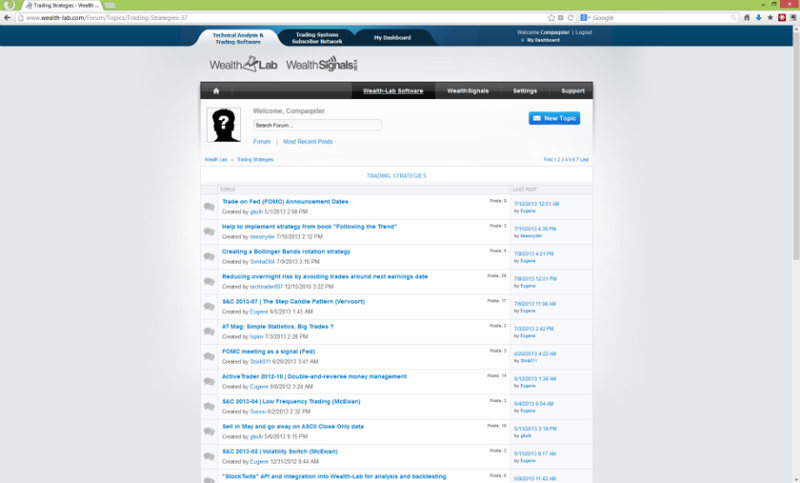Open the Settings menu in forum navbar
This screenshot has height=483, width=800.
coord(524,91)
